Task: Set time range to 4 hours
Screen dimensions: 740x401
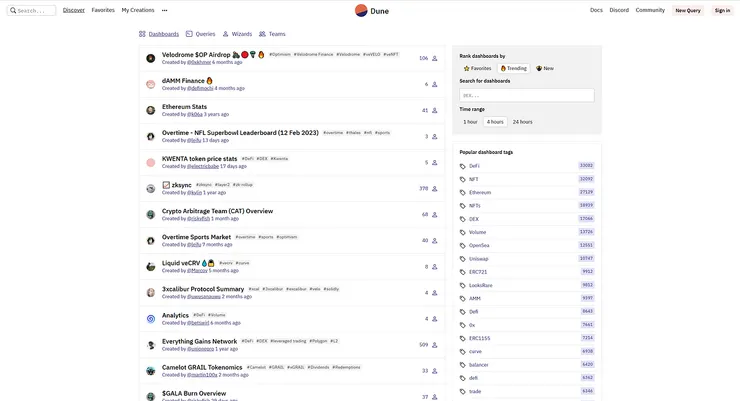Action: pyautogui.click(x=495, y=122)
